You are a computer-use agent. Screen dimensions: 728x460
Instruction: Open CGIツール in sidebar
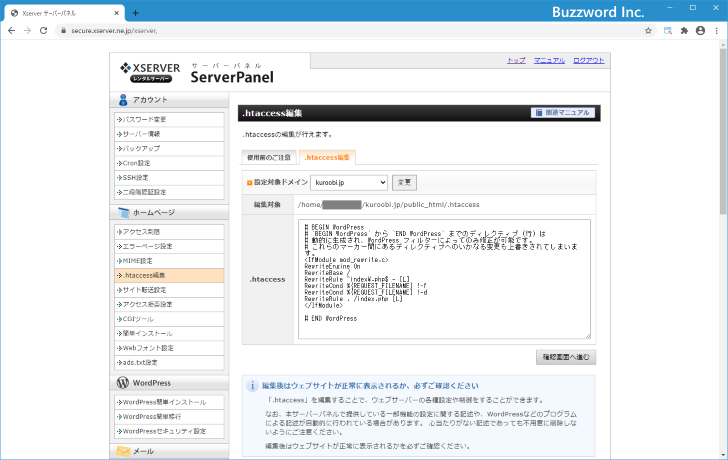click(x=169, y=319)
